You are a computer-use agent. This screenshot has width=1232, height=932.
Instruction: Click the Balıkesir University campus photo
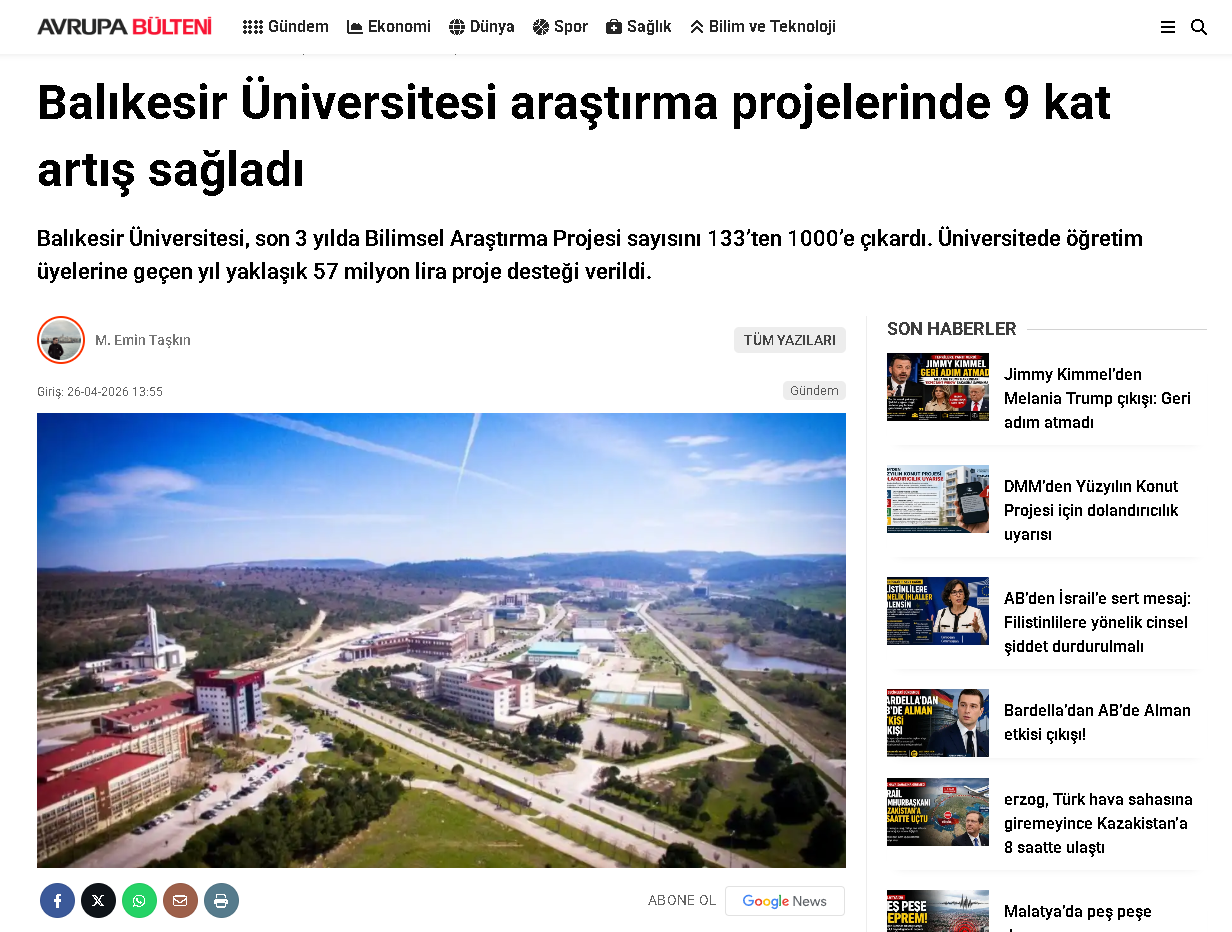441,640
